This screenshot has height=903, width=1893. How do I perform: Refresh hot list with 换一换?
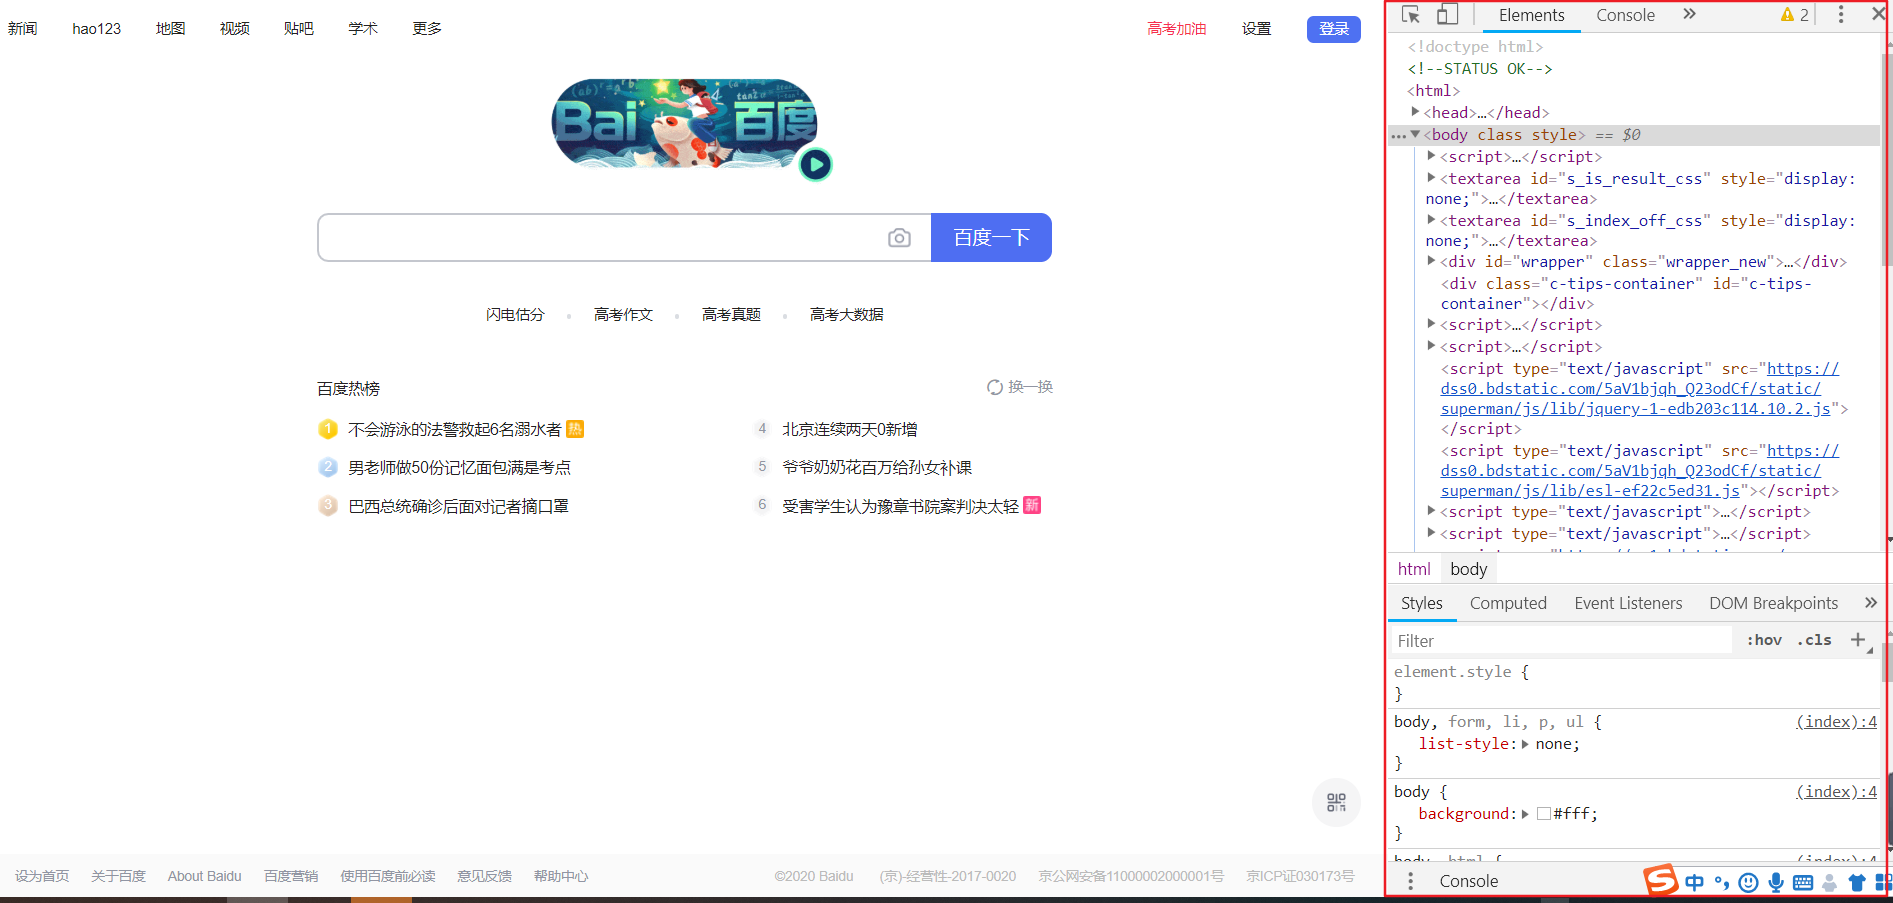tap(1020, 387)
